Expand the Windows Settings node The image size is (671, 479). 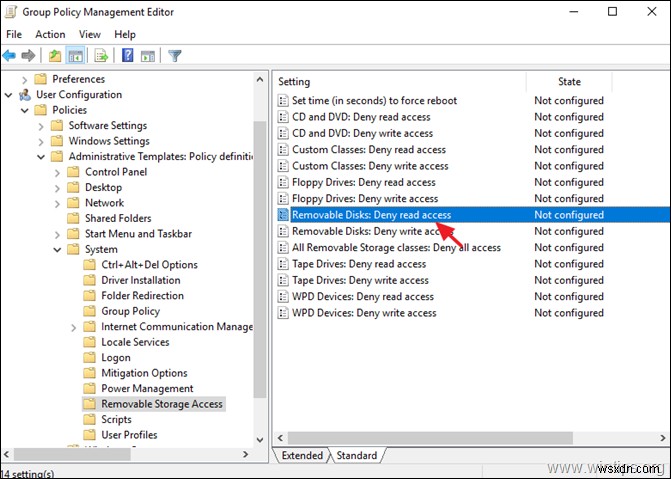tap(41, 142)
